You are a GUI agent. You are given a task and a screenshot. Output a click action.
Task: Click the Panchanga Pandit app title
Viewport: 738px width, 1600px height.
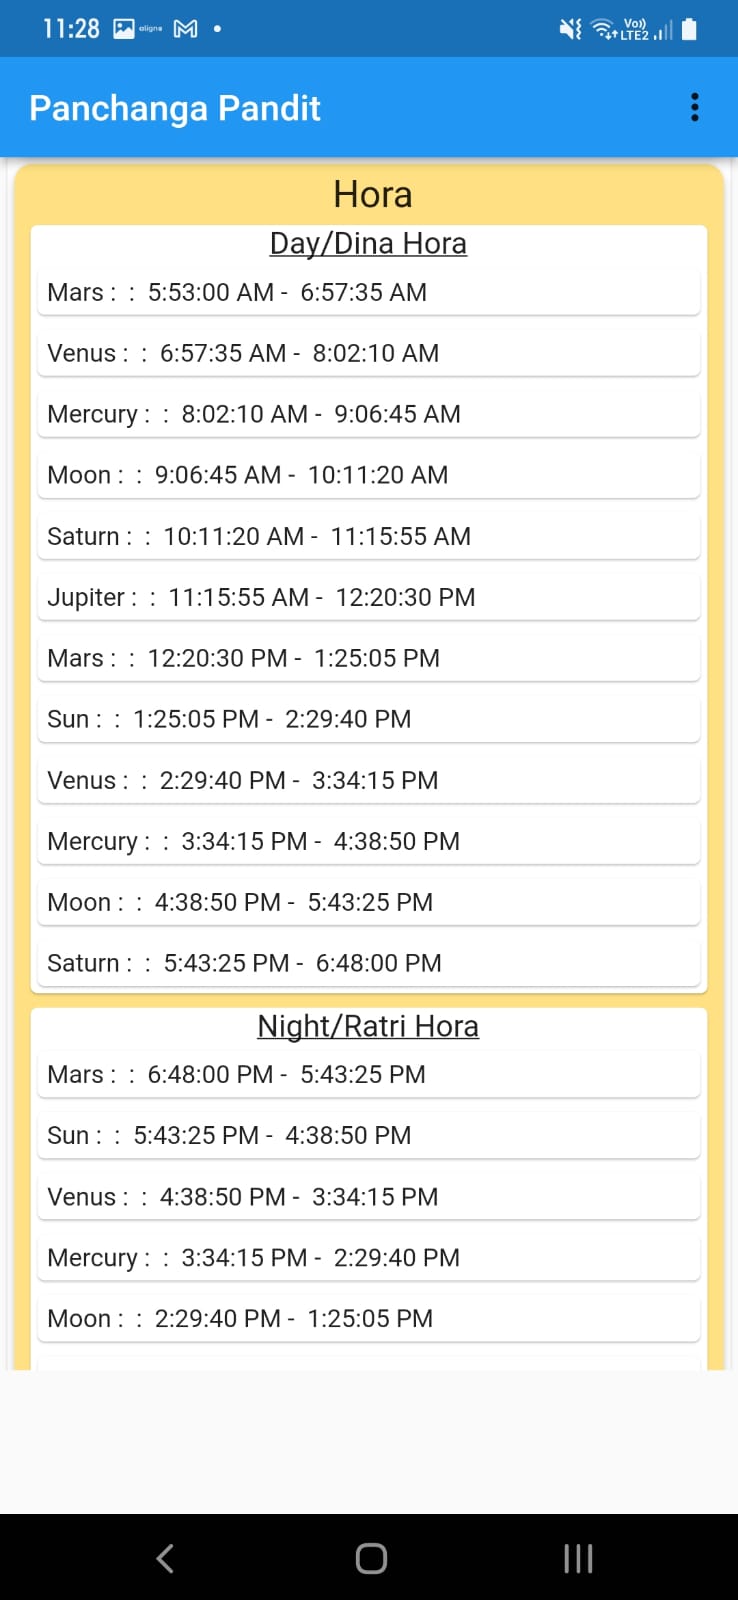click(175, 108)
